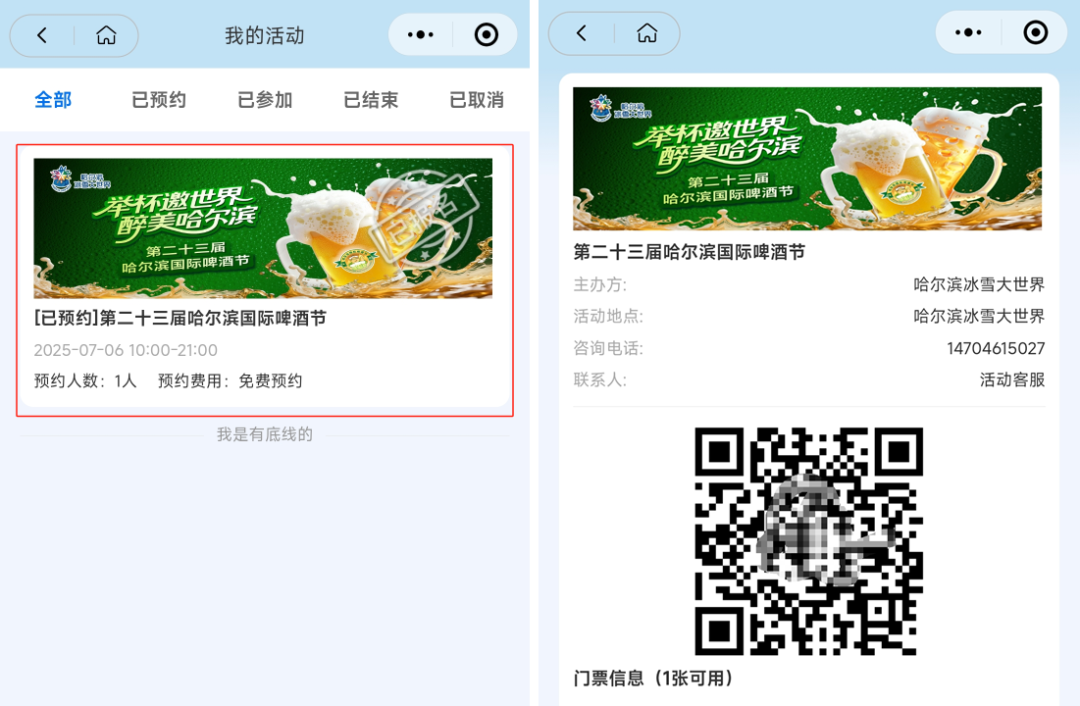
Task: Click the detail title 第二十三届哈尔滨国际啤酒节
Action: pos(689,252)
